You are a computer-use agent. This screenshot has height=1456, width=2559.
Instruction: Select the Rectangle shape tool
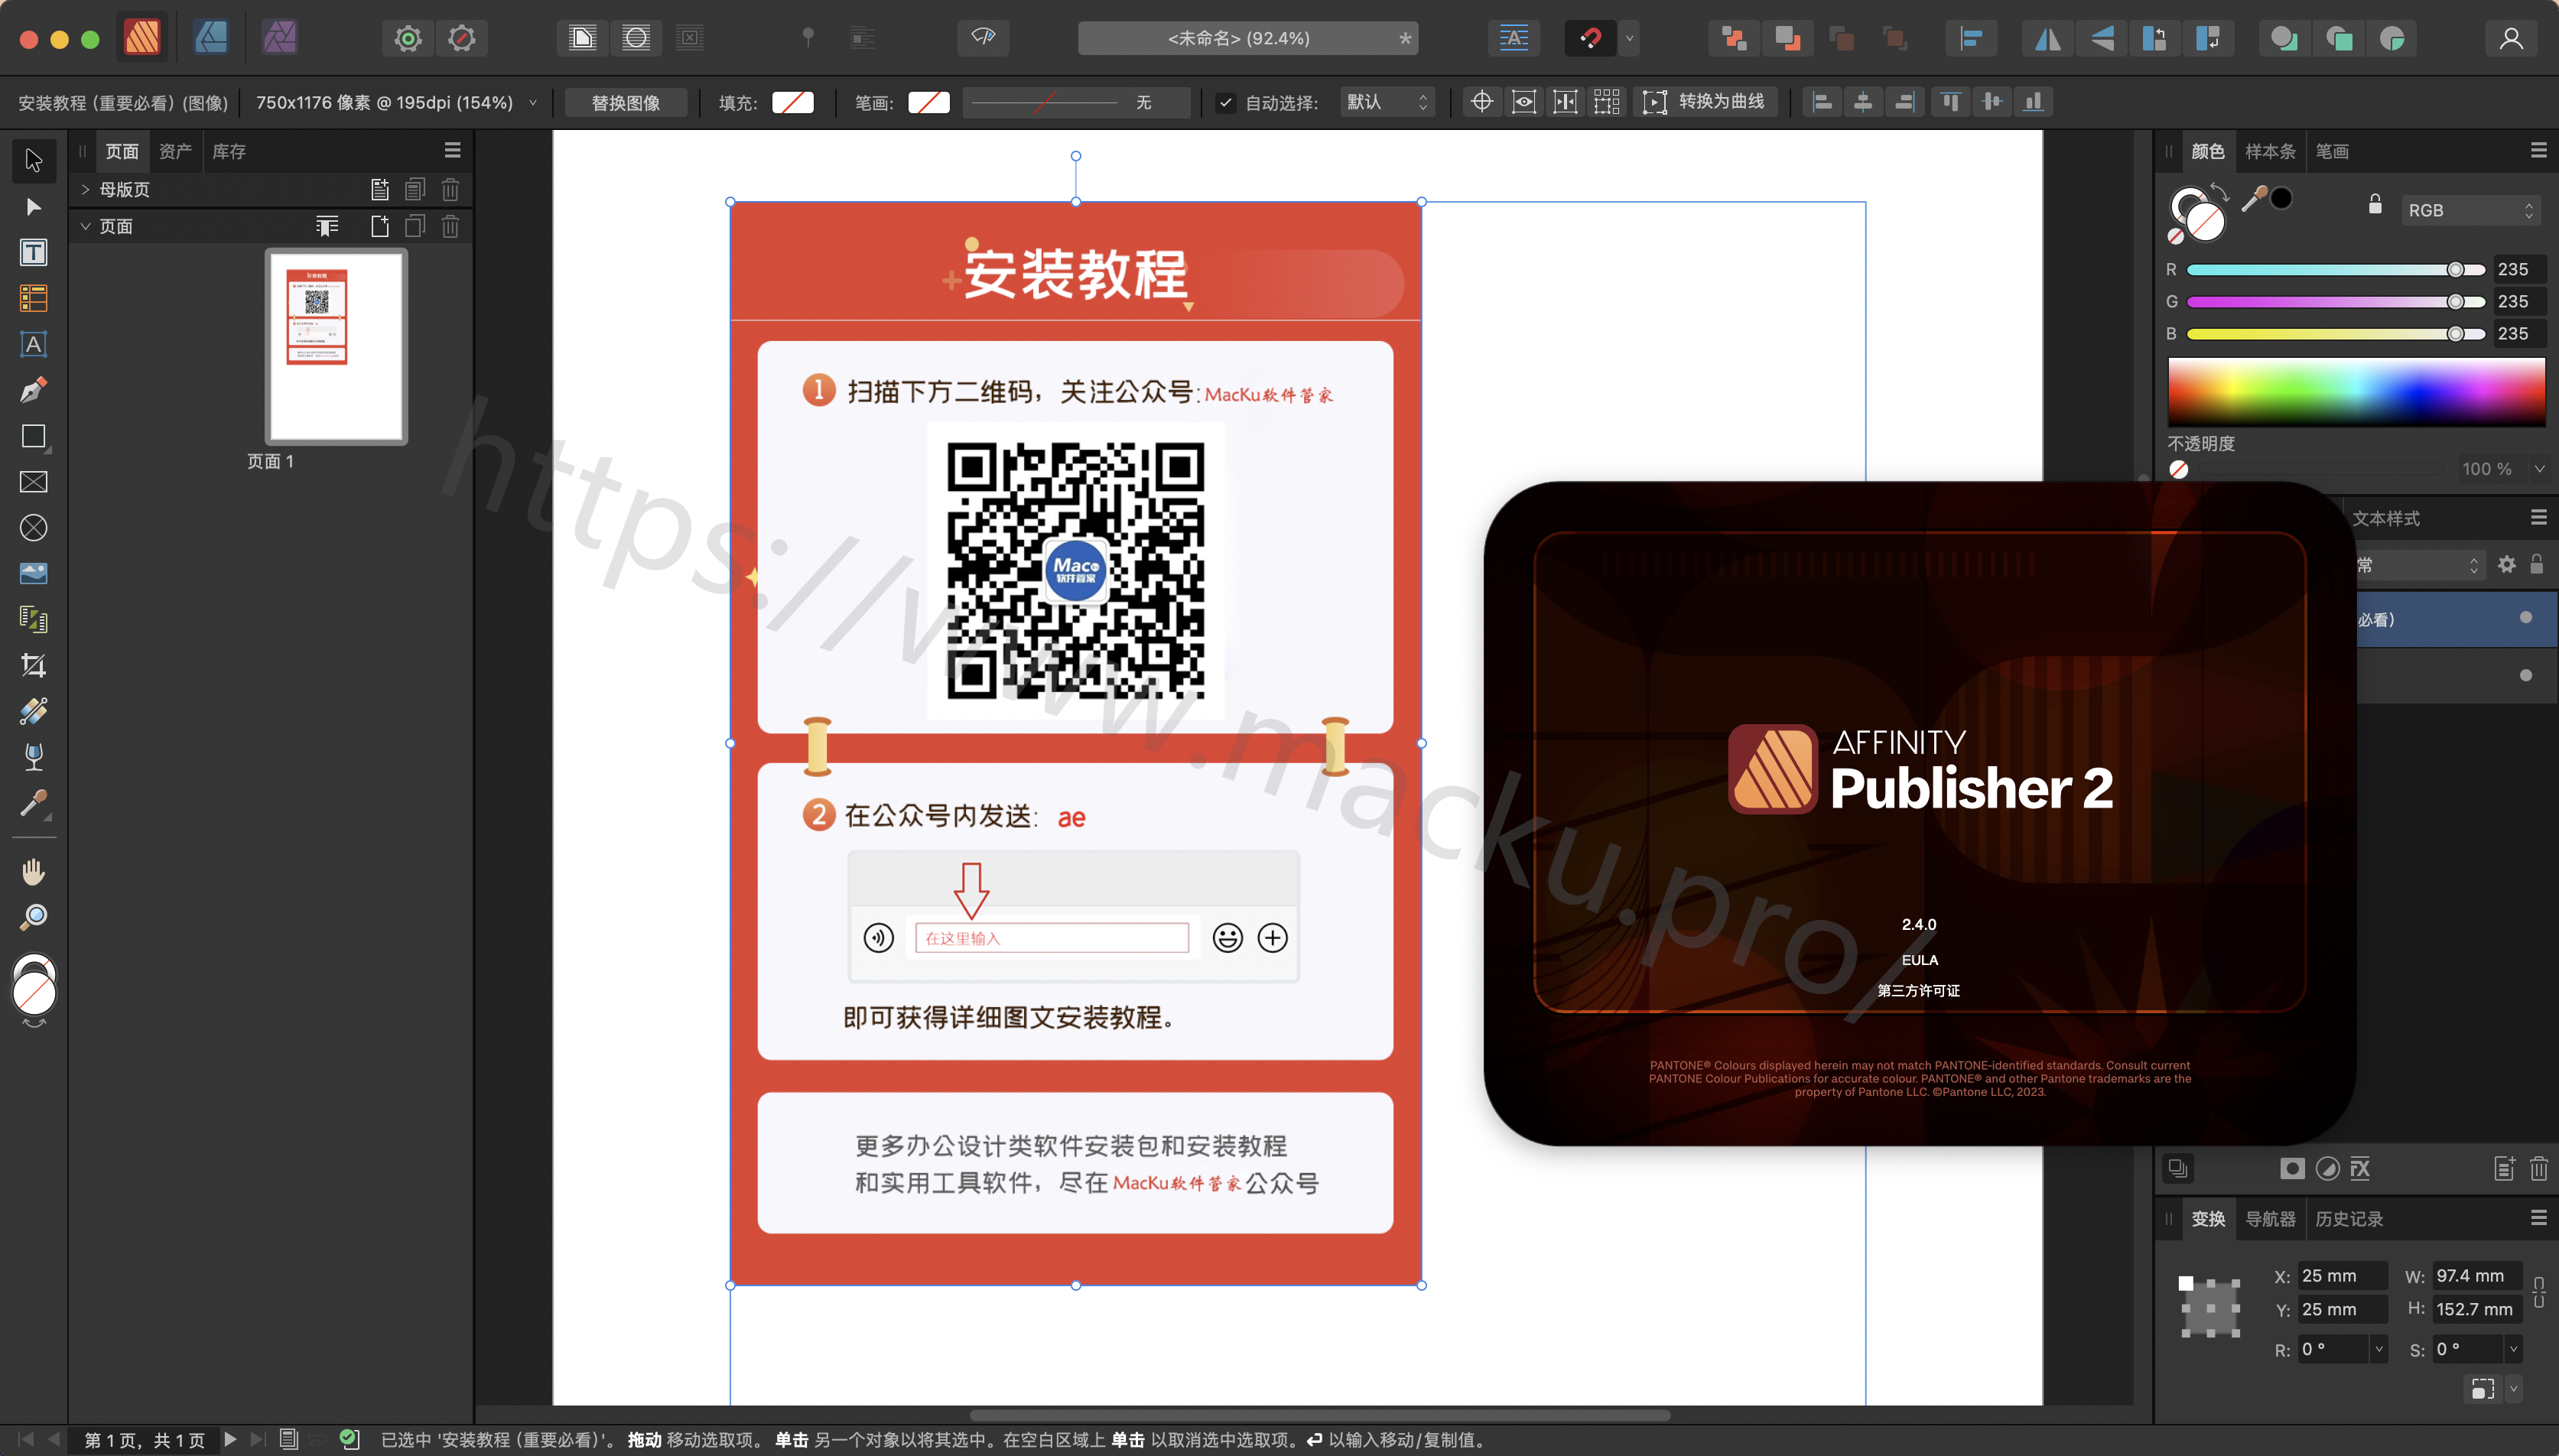tap(33, 436)
